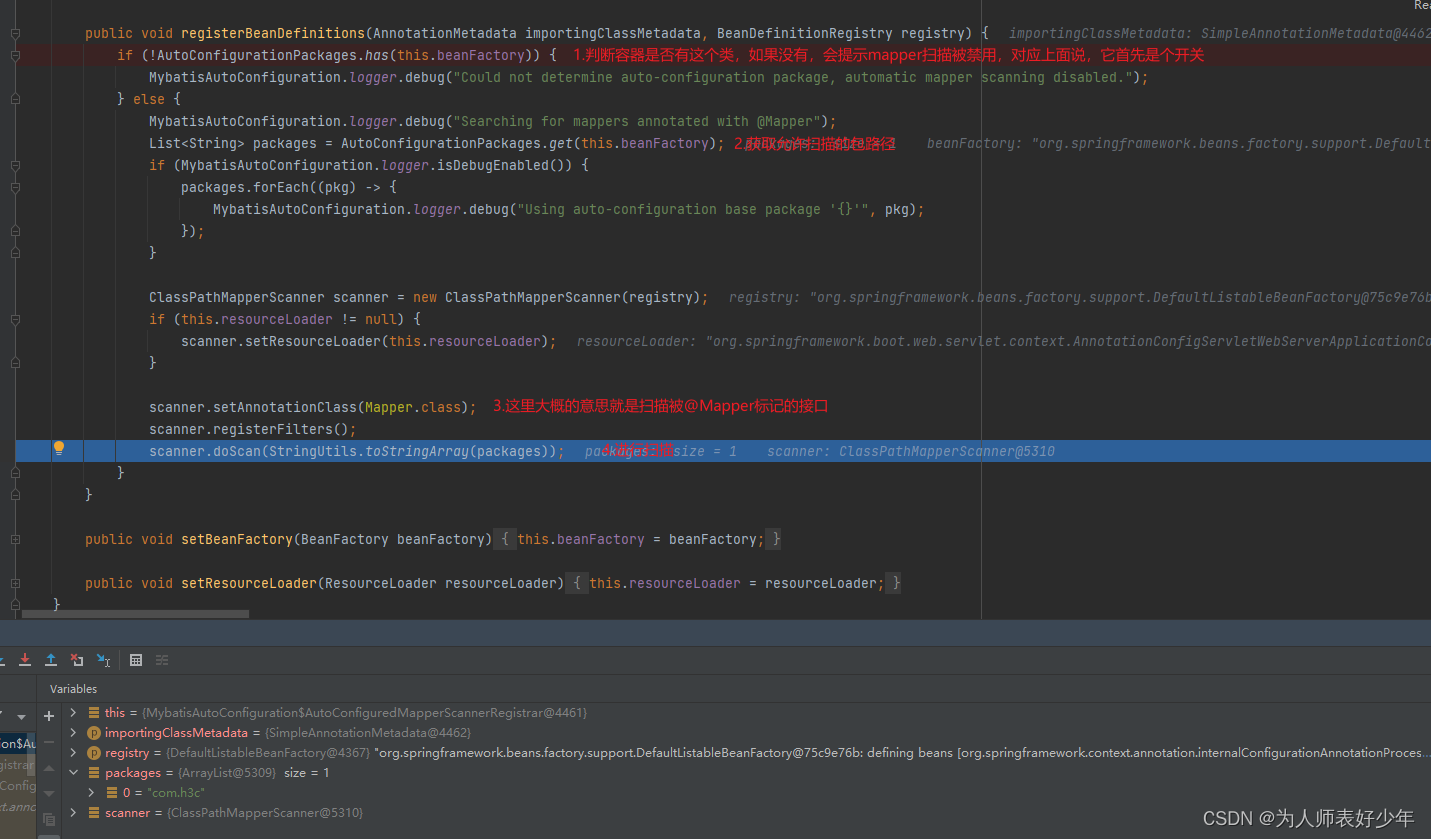Click the intention lightbulb on the doScan line
The height and width of the screenshot is (839, 1431).
pos(59,448)
